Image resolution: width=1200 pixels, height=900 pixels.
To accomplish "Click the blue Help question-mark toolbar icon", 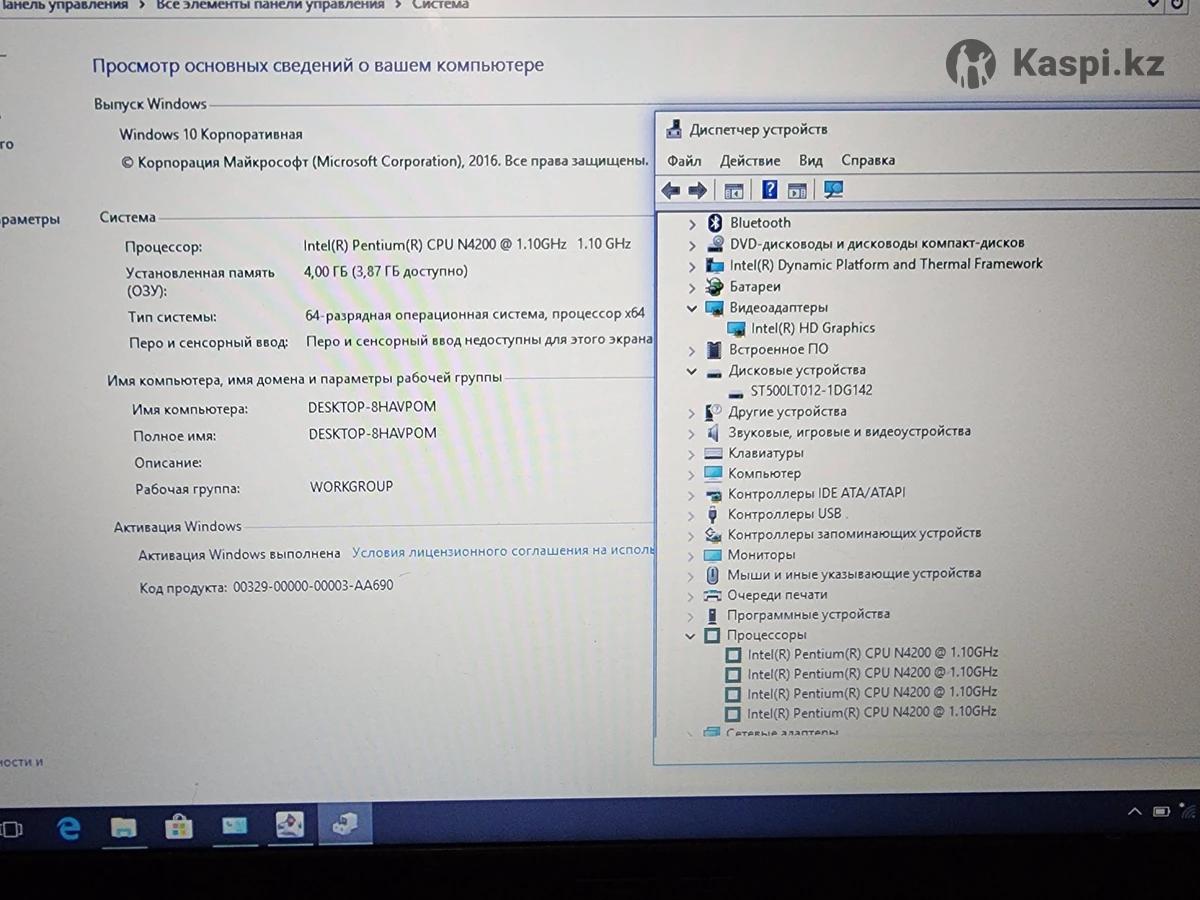I will click(x=769, y=190).
